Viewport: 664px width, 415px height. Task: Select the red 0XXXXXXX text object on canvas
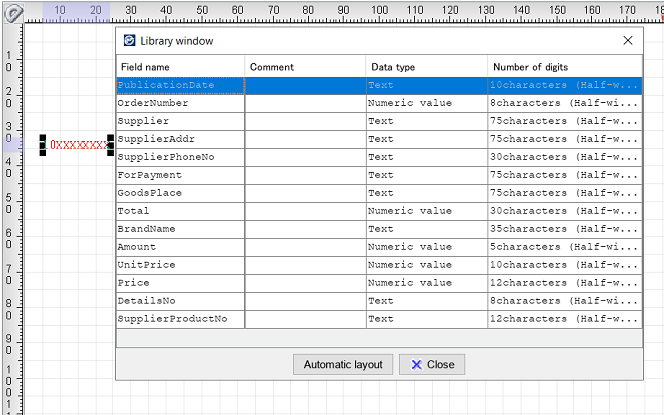click(78, 145)
